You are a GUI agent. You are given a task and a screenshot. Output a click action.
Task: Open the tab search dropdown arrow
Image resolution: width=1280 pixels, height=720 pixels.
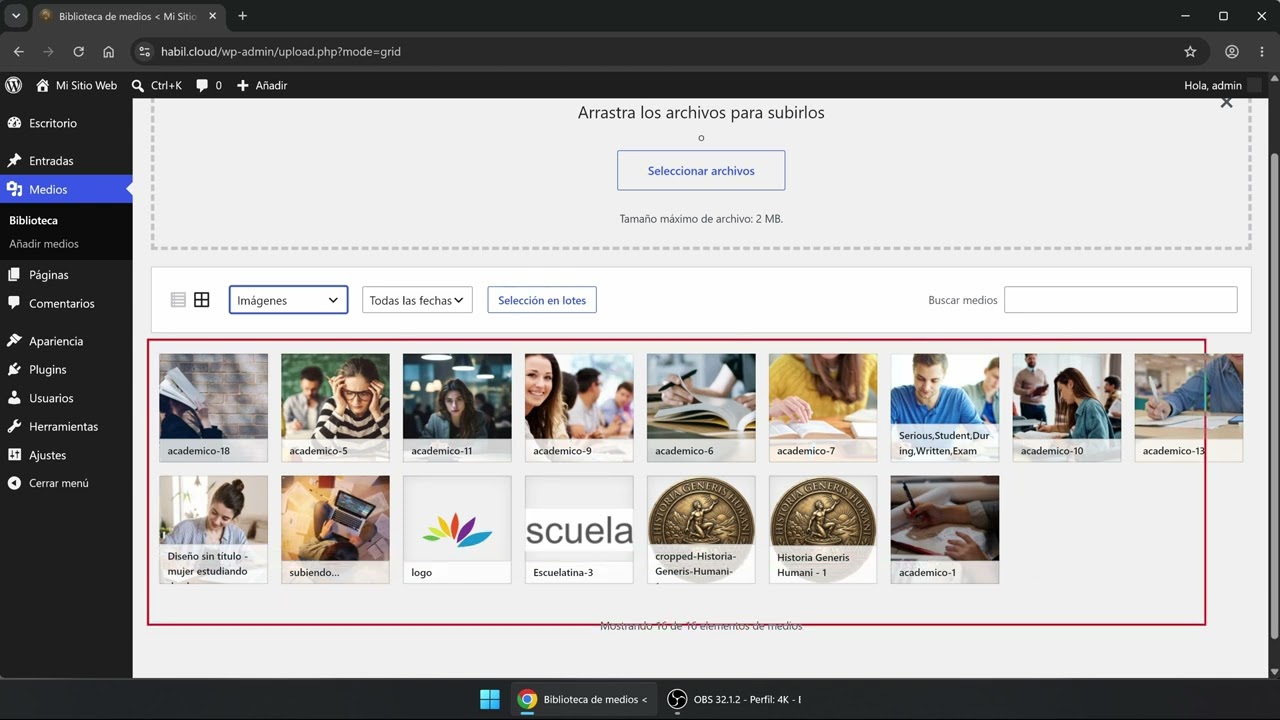pyautogui.click(x=15, y=16)
